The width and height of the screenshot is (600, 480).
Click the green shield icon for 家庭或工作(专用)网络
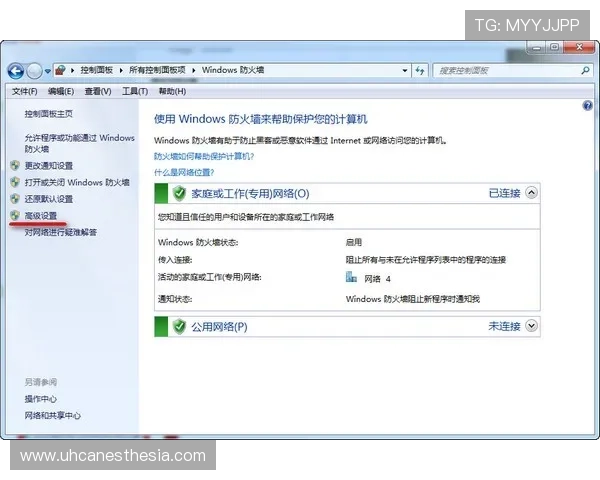pos(179,193)
